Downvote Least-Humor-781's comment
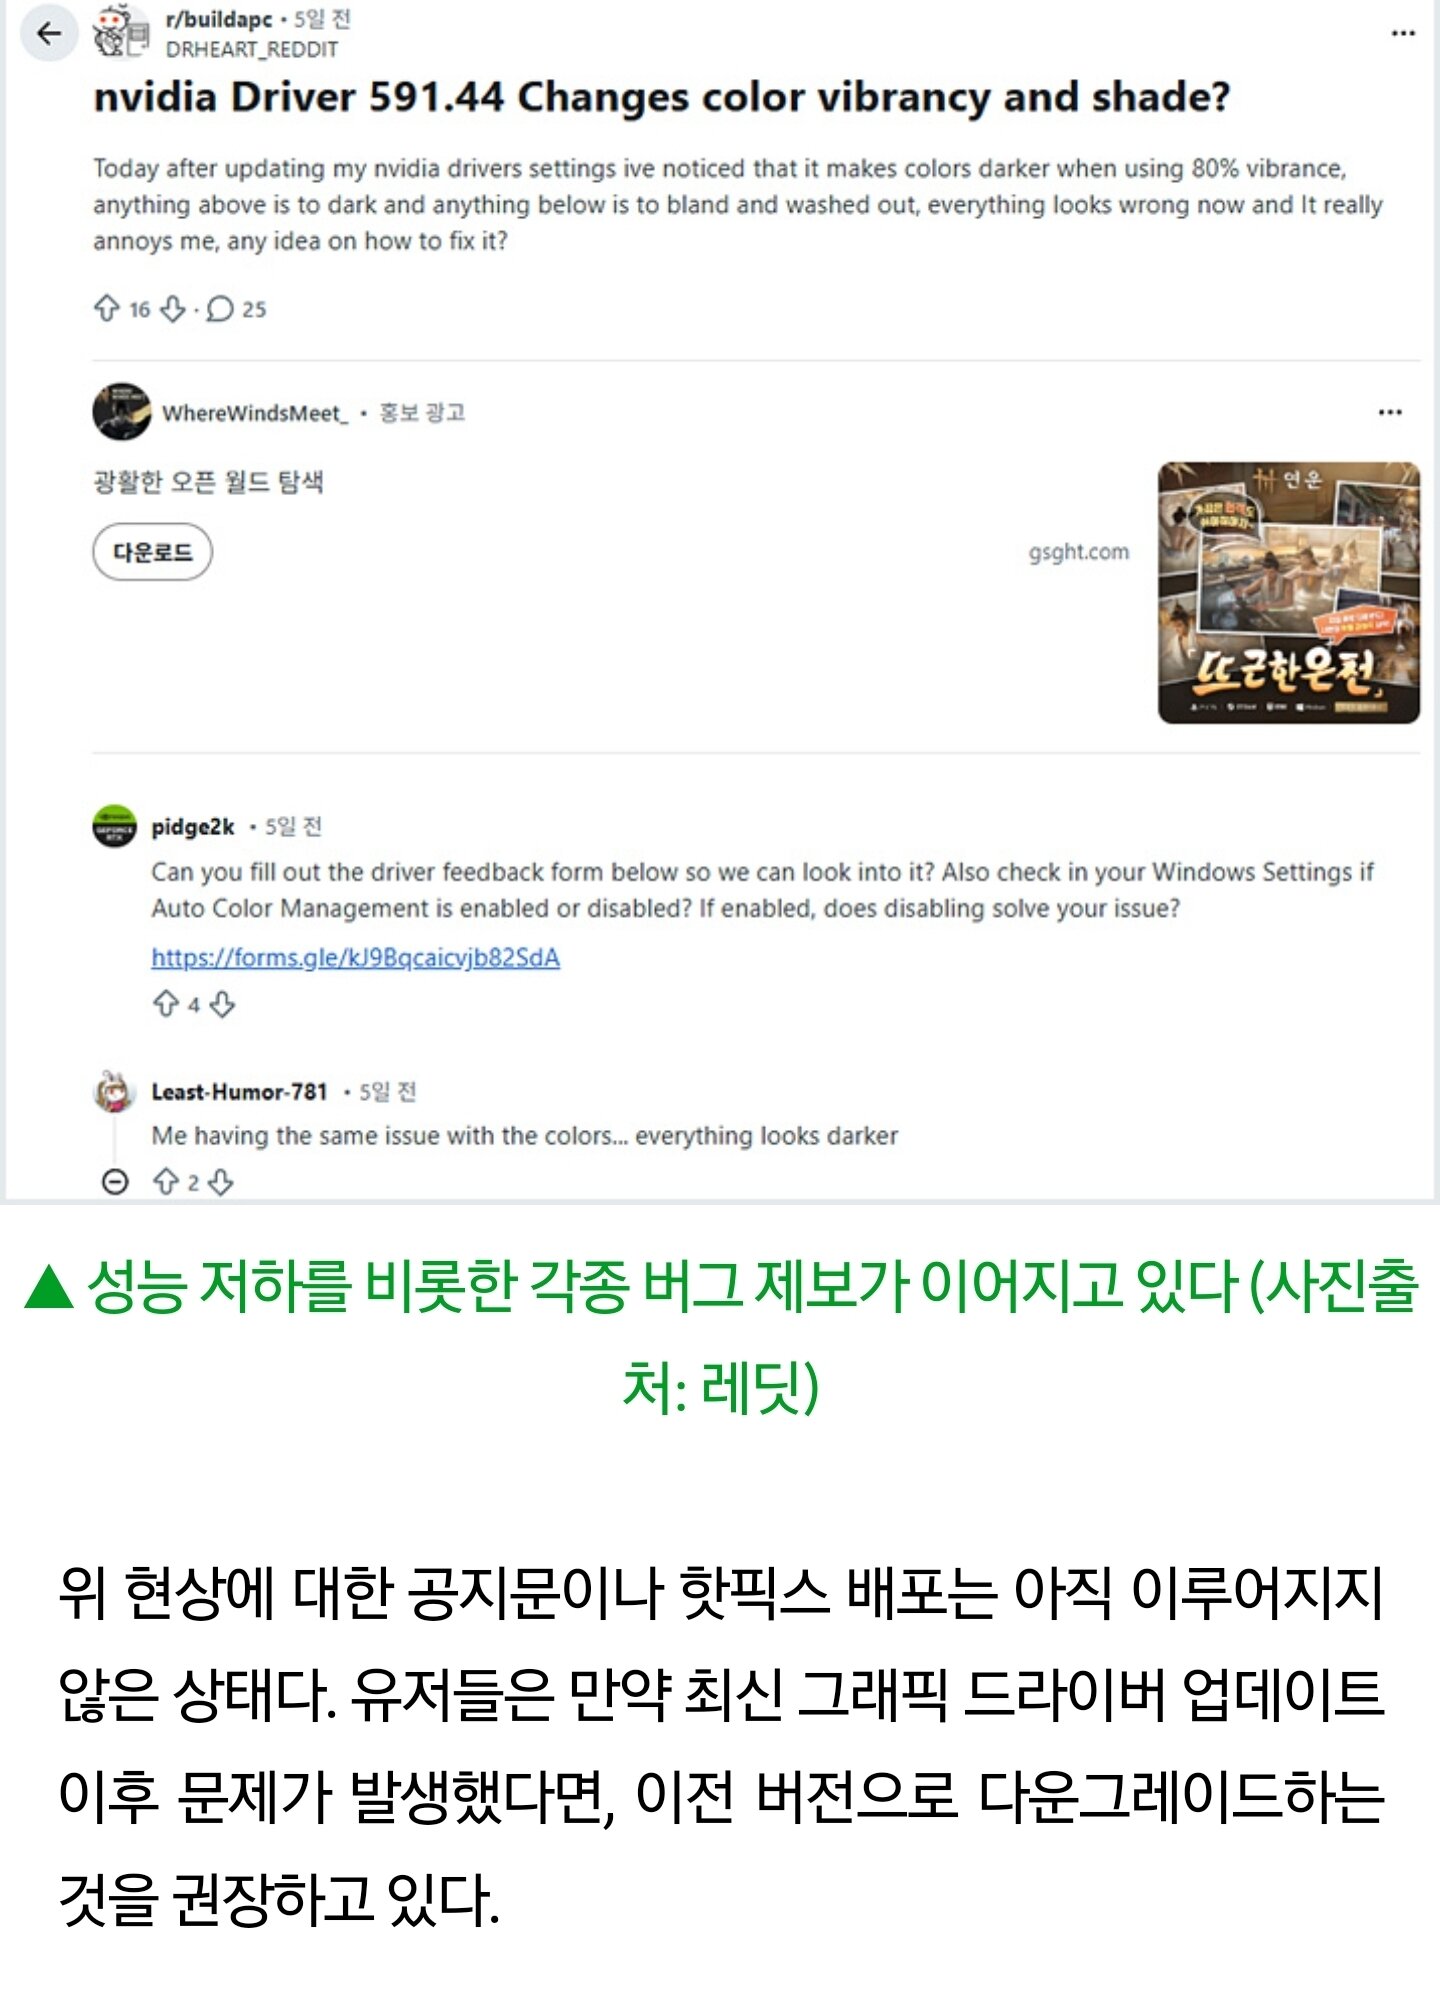This screenshot has height=2005, width=1440. tap(221, 1183)
